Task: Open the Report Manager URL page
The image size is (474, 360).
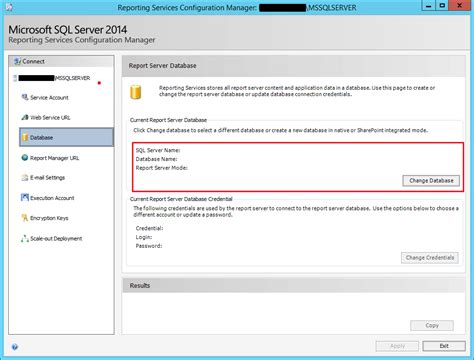Action: coord(54,158)
